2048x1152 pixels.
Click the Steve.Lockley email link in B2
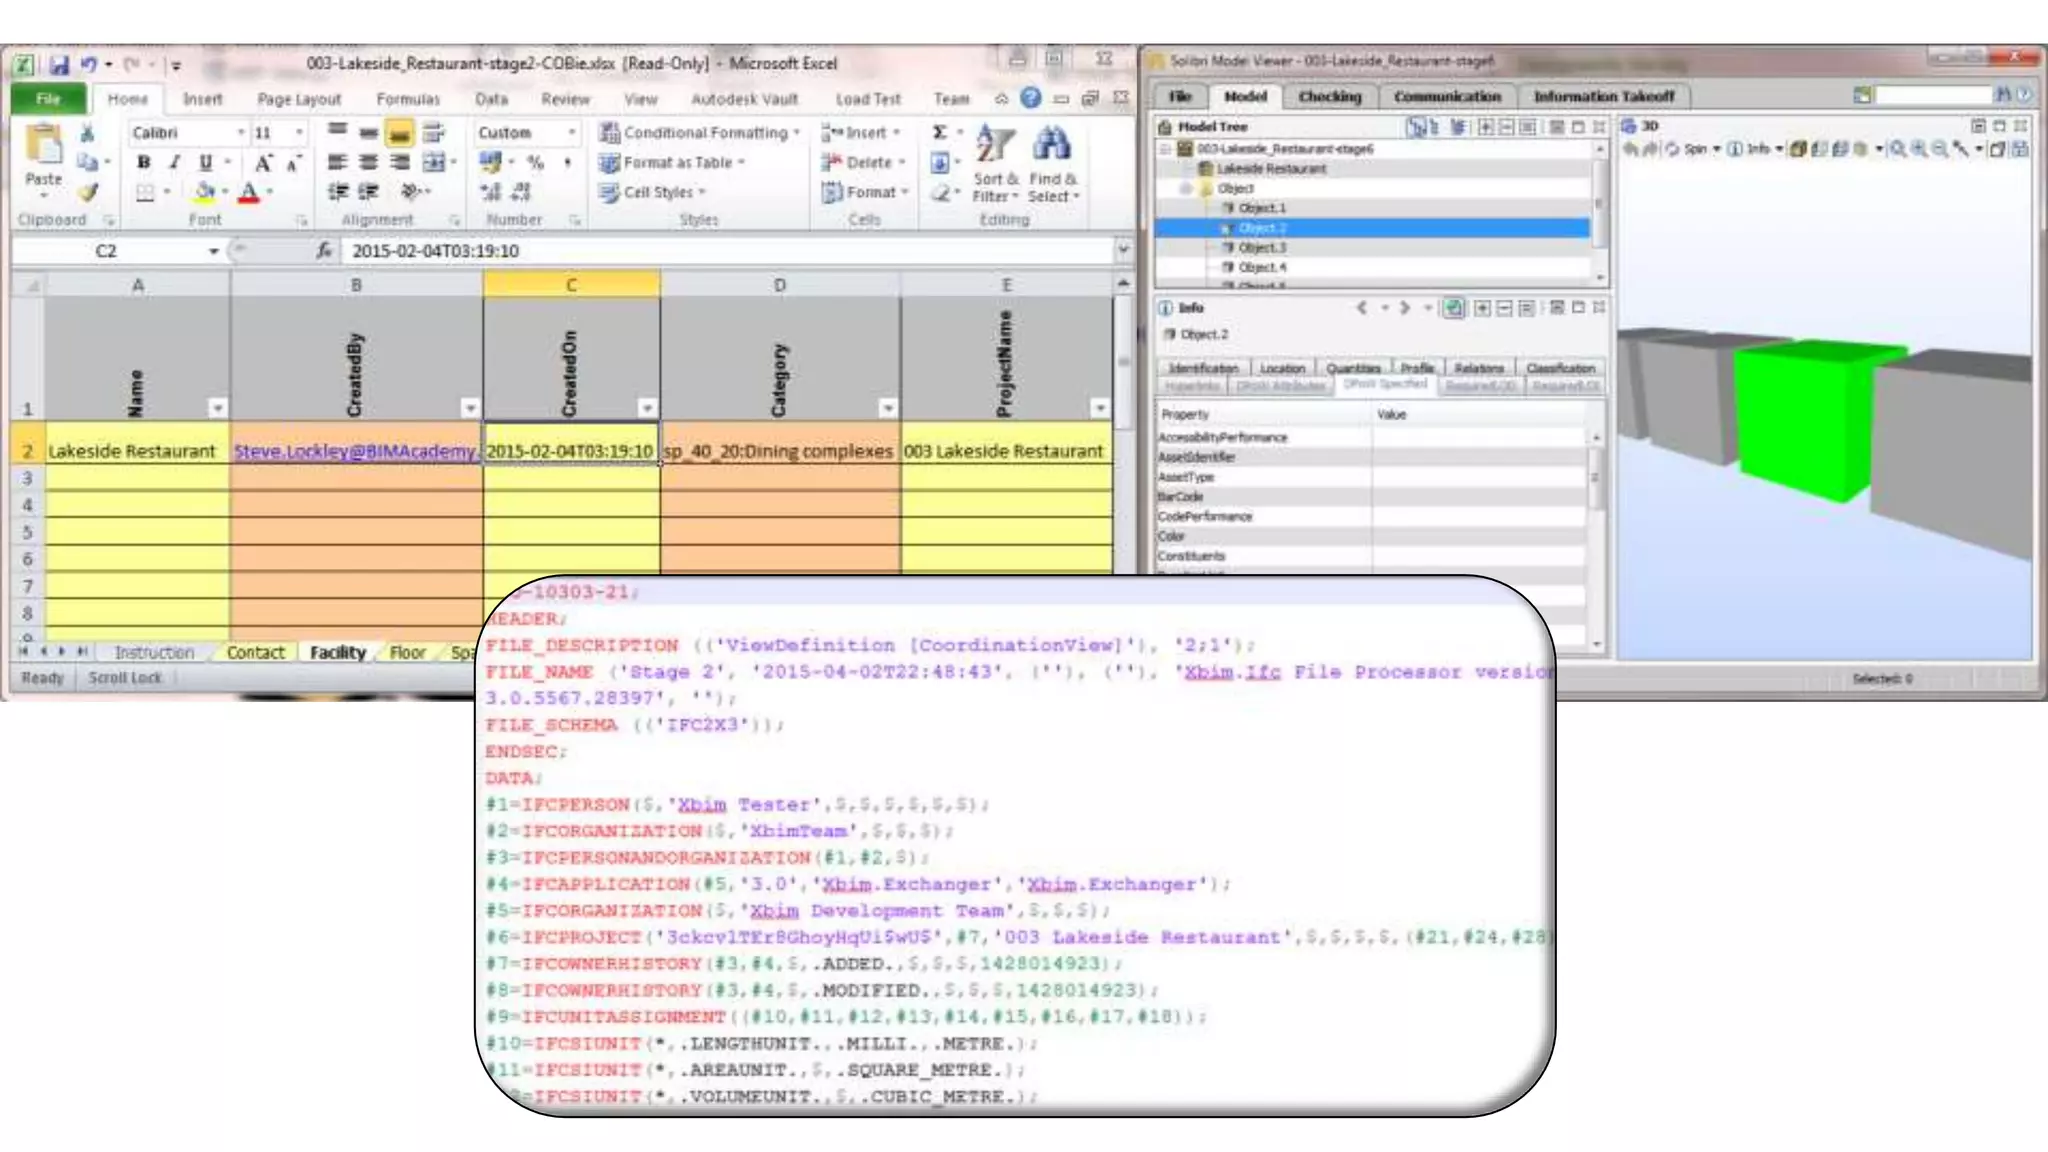pos(354,451)
